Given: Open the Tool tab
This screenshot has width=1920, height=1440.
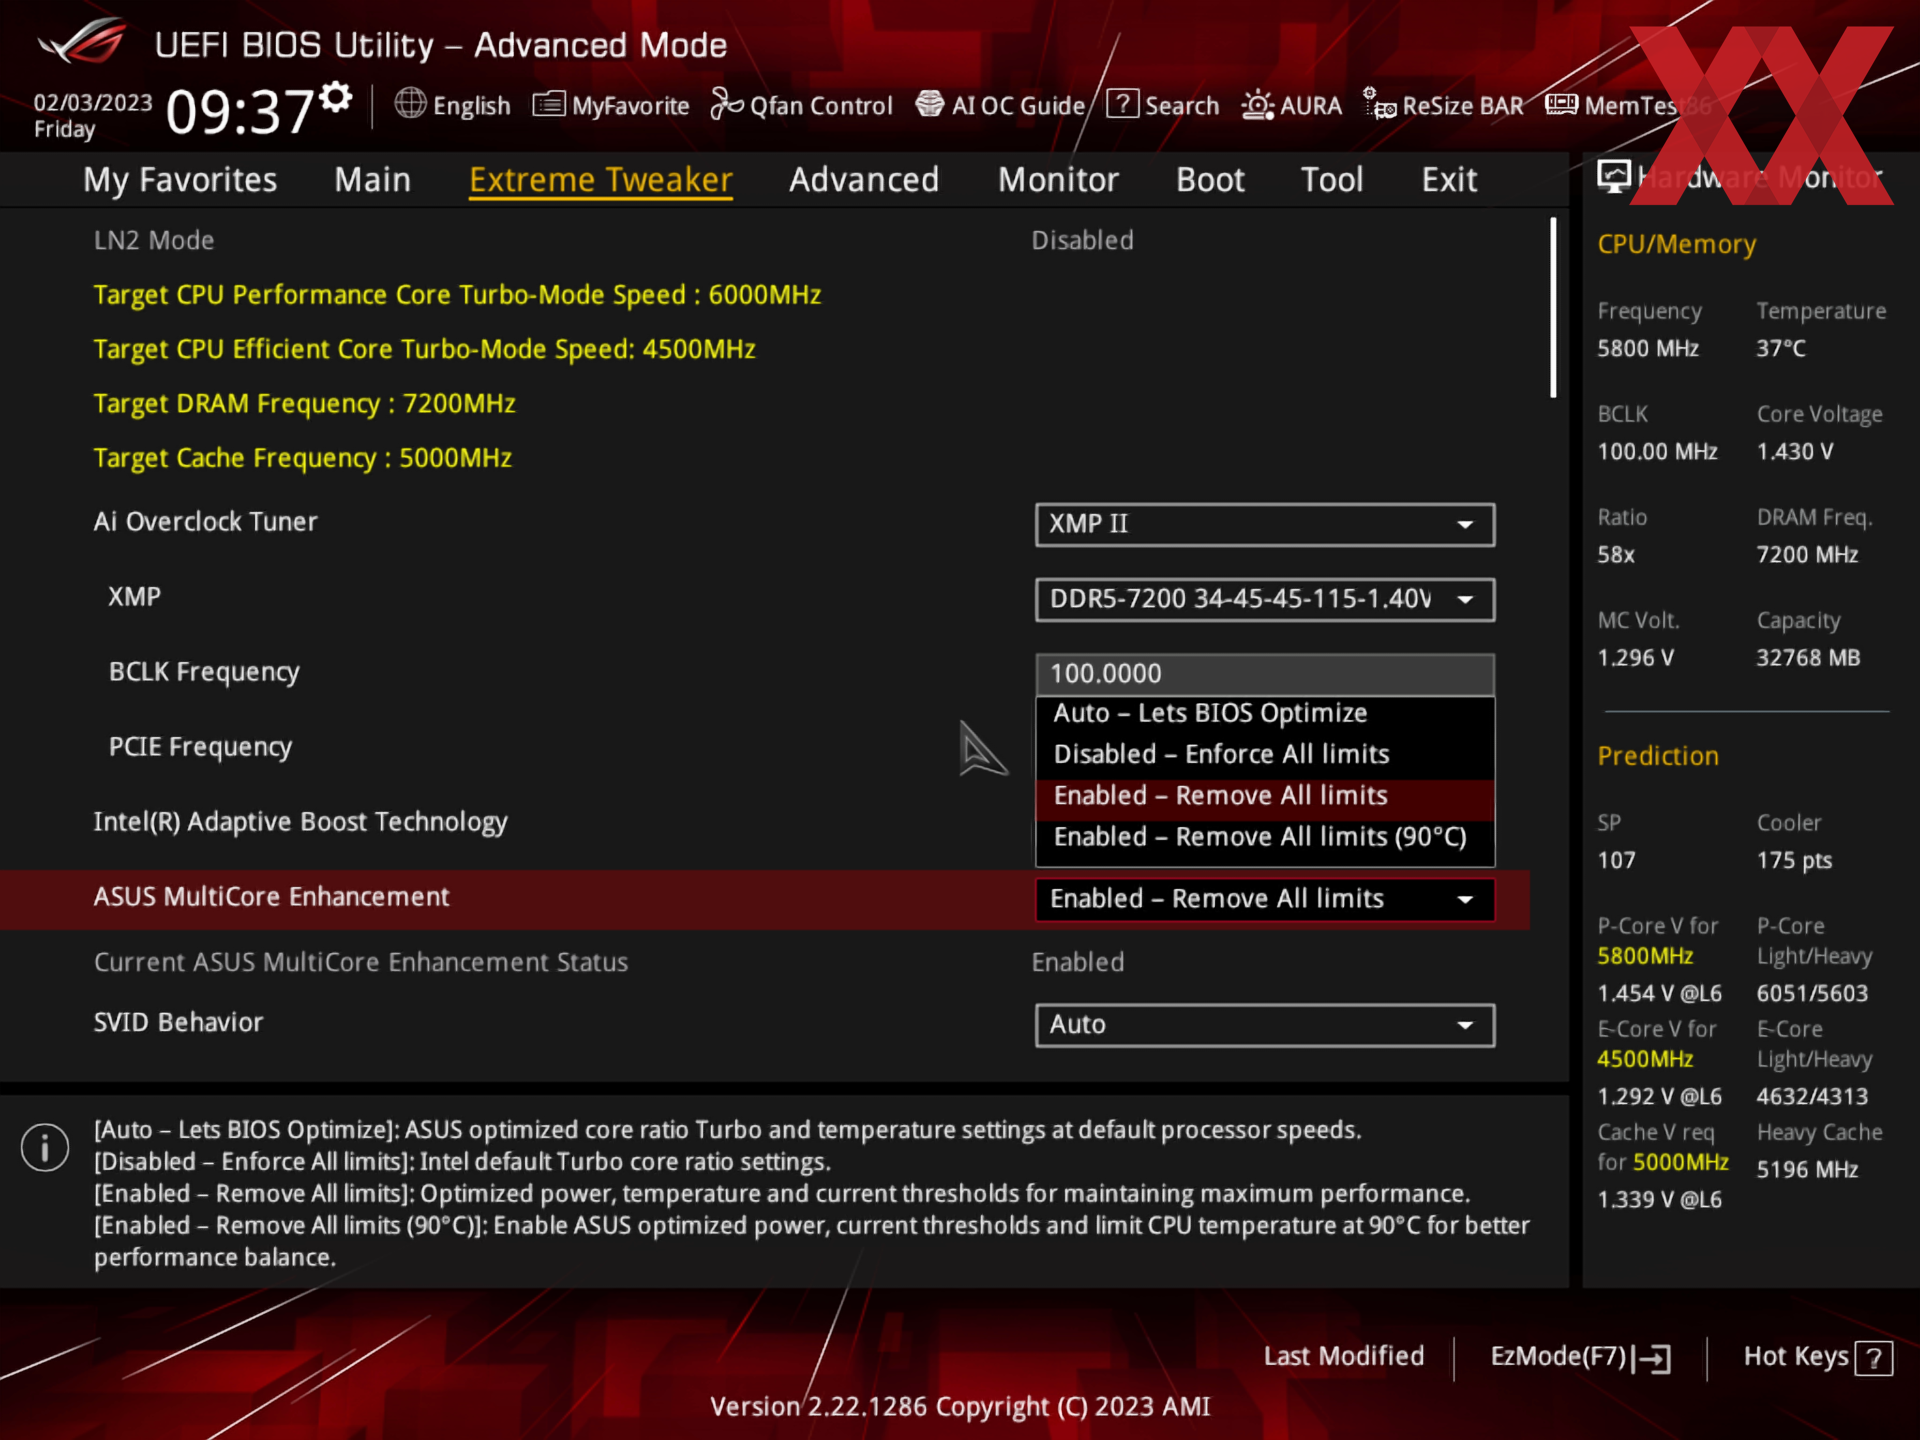Looking at the screenshot, I should 1332,180.
